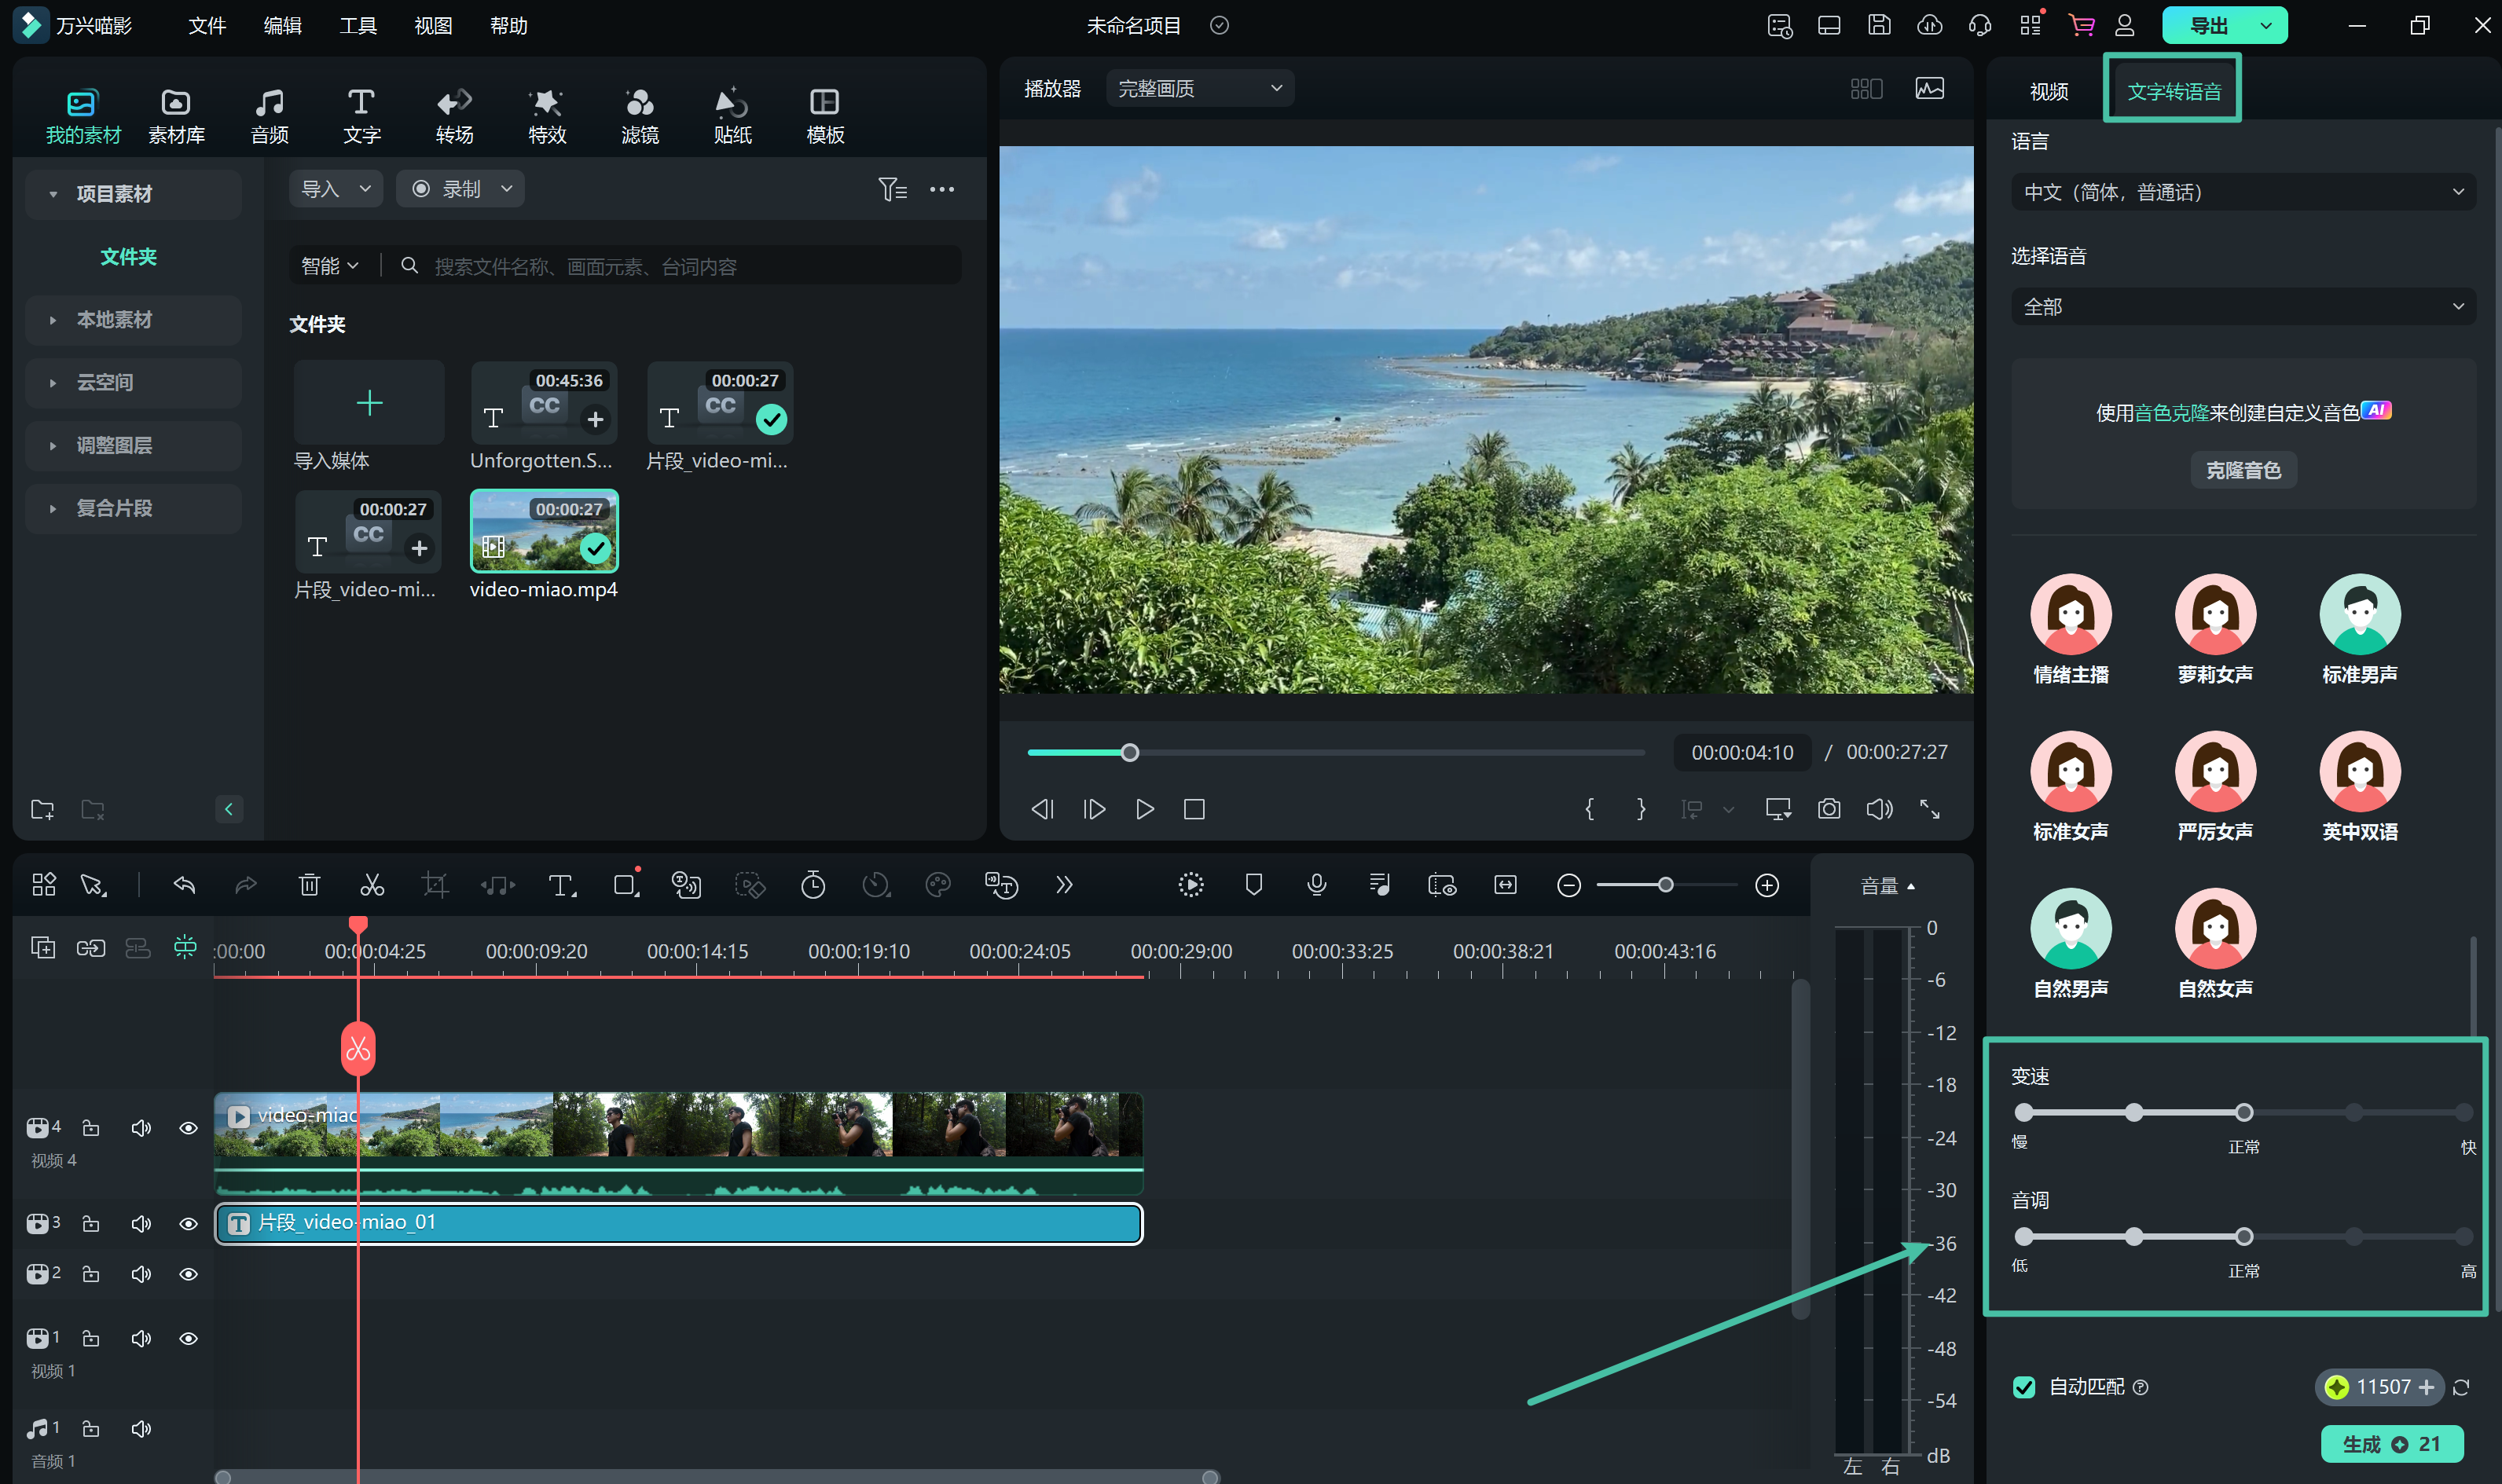Zoom out the timeline with minus icon
This screenshot has width=2502, height=1484.
(1569, 886)
